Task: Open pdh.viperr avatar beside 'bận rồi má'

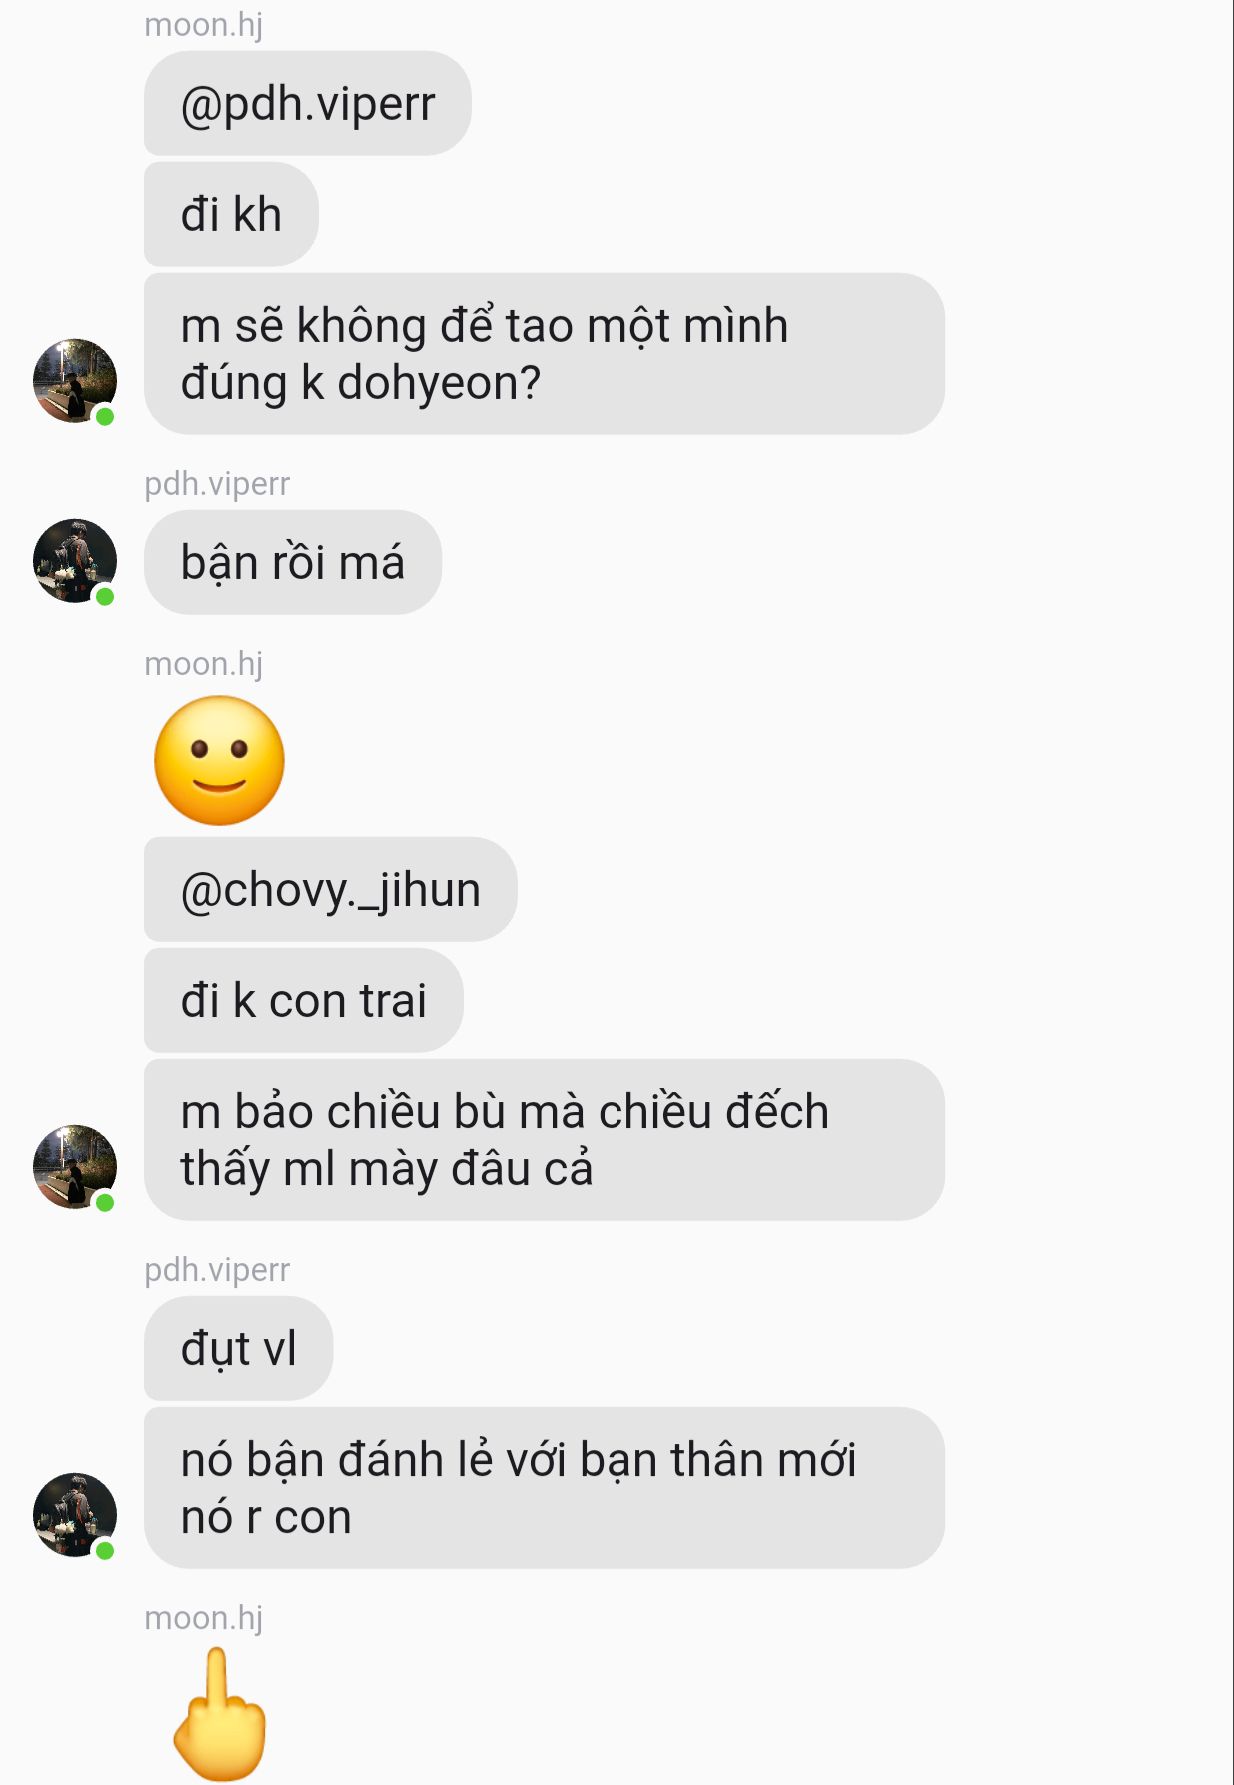Action: pos(75,561)
